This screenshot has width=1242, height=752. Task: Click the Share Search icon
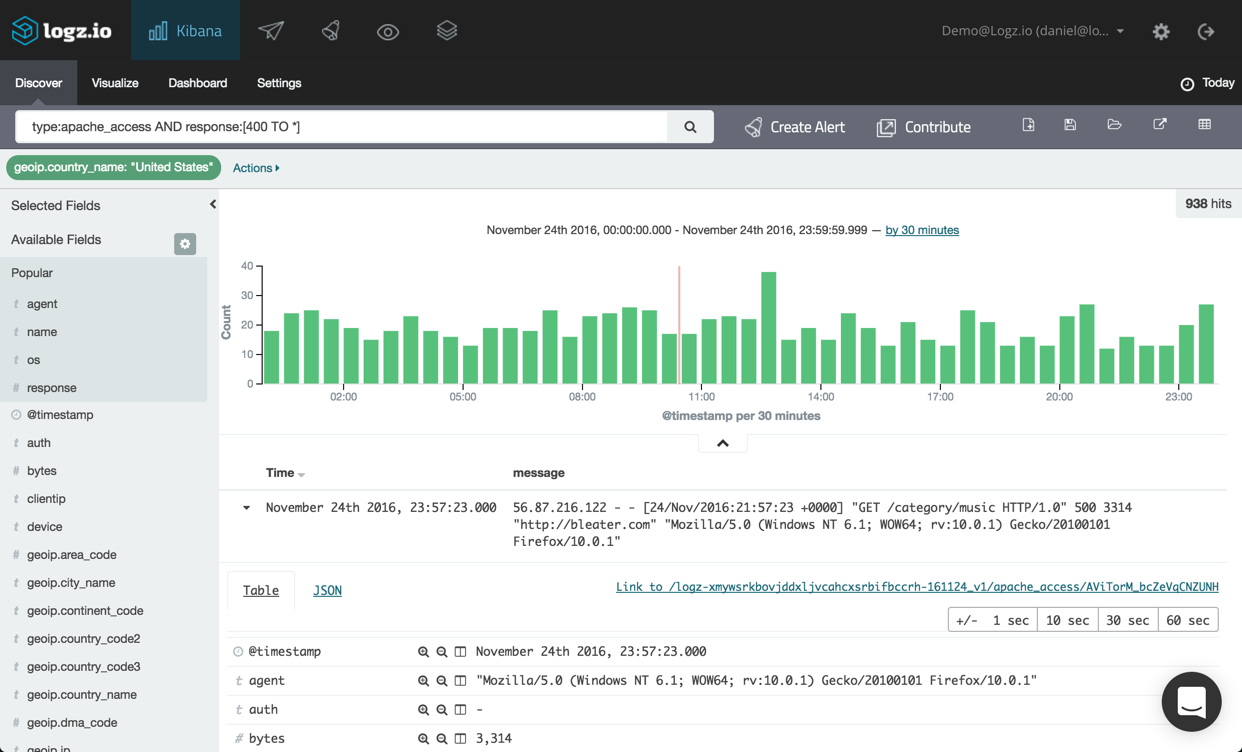click(x=1160, y=125)
